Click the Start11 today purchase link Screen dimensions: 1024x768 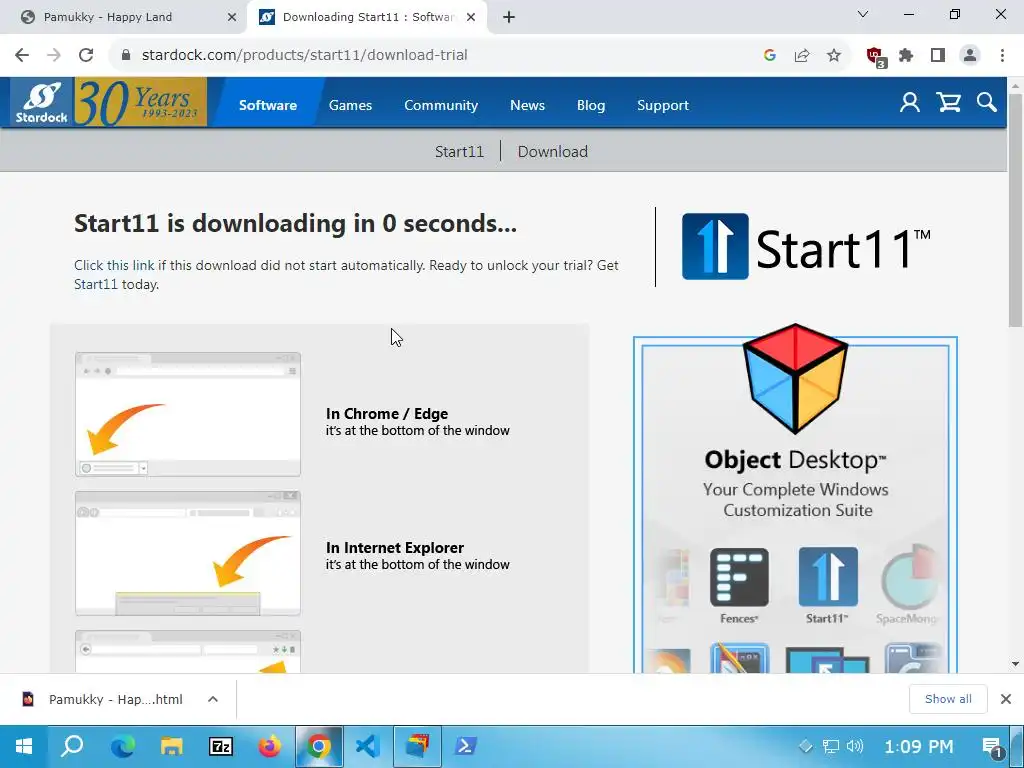pos(96,284)
